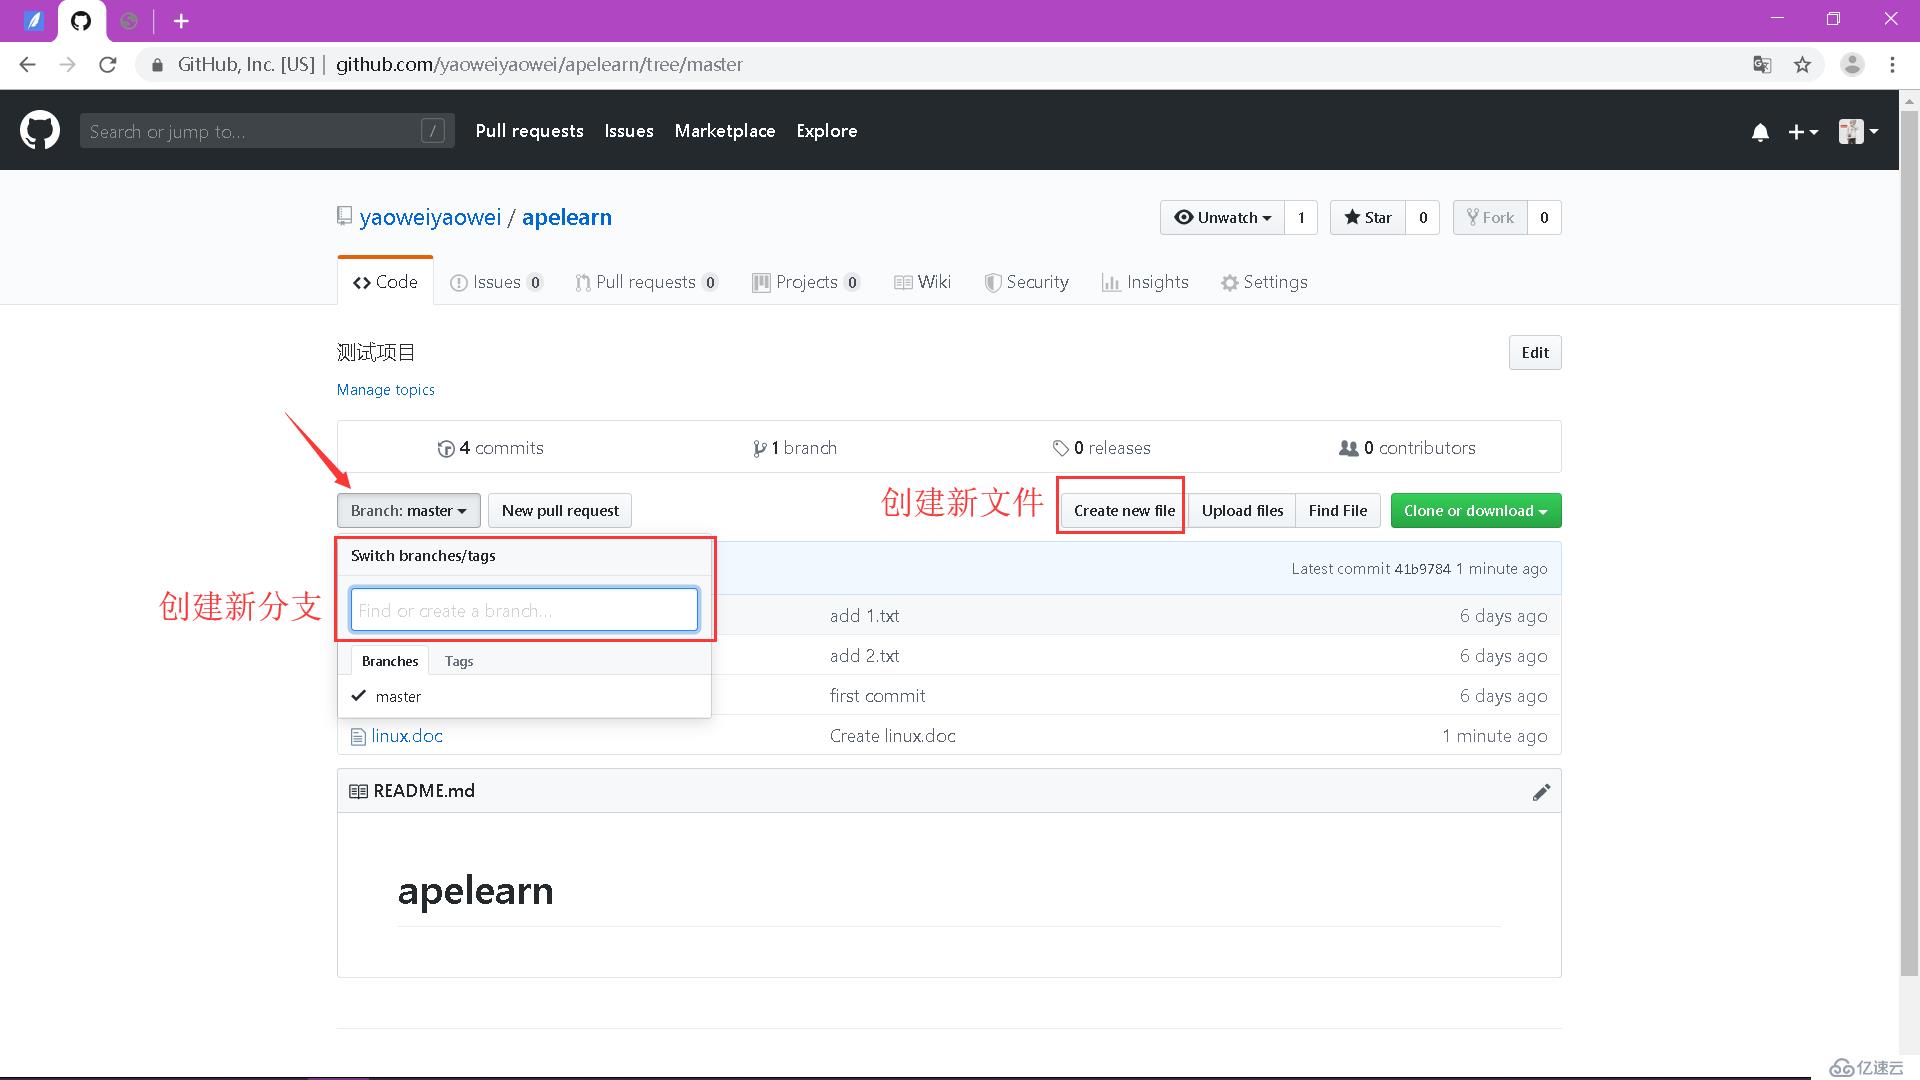Click the Watch/Unwatch eye icon

pos(1182,216)
